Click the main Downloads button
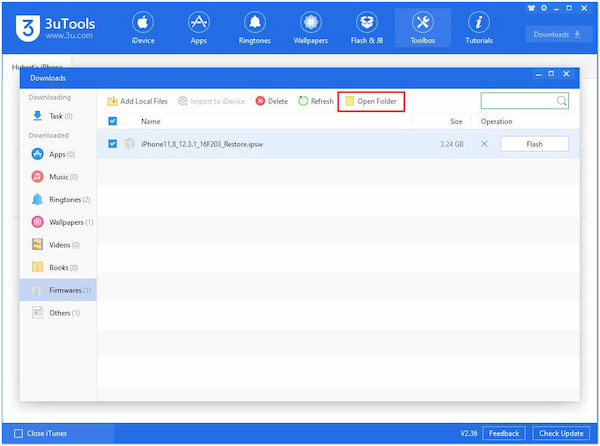Viewport: 600px width, 446px height. [557, 34]
